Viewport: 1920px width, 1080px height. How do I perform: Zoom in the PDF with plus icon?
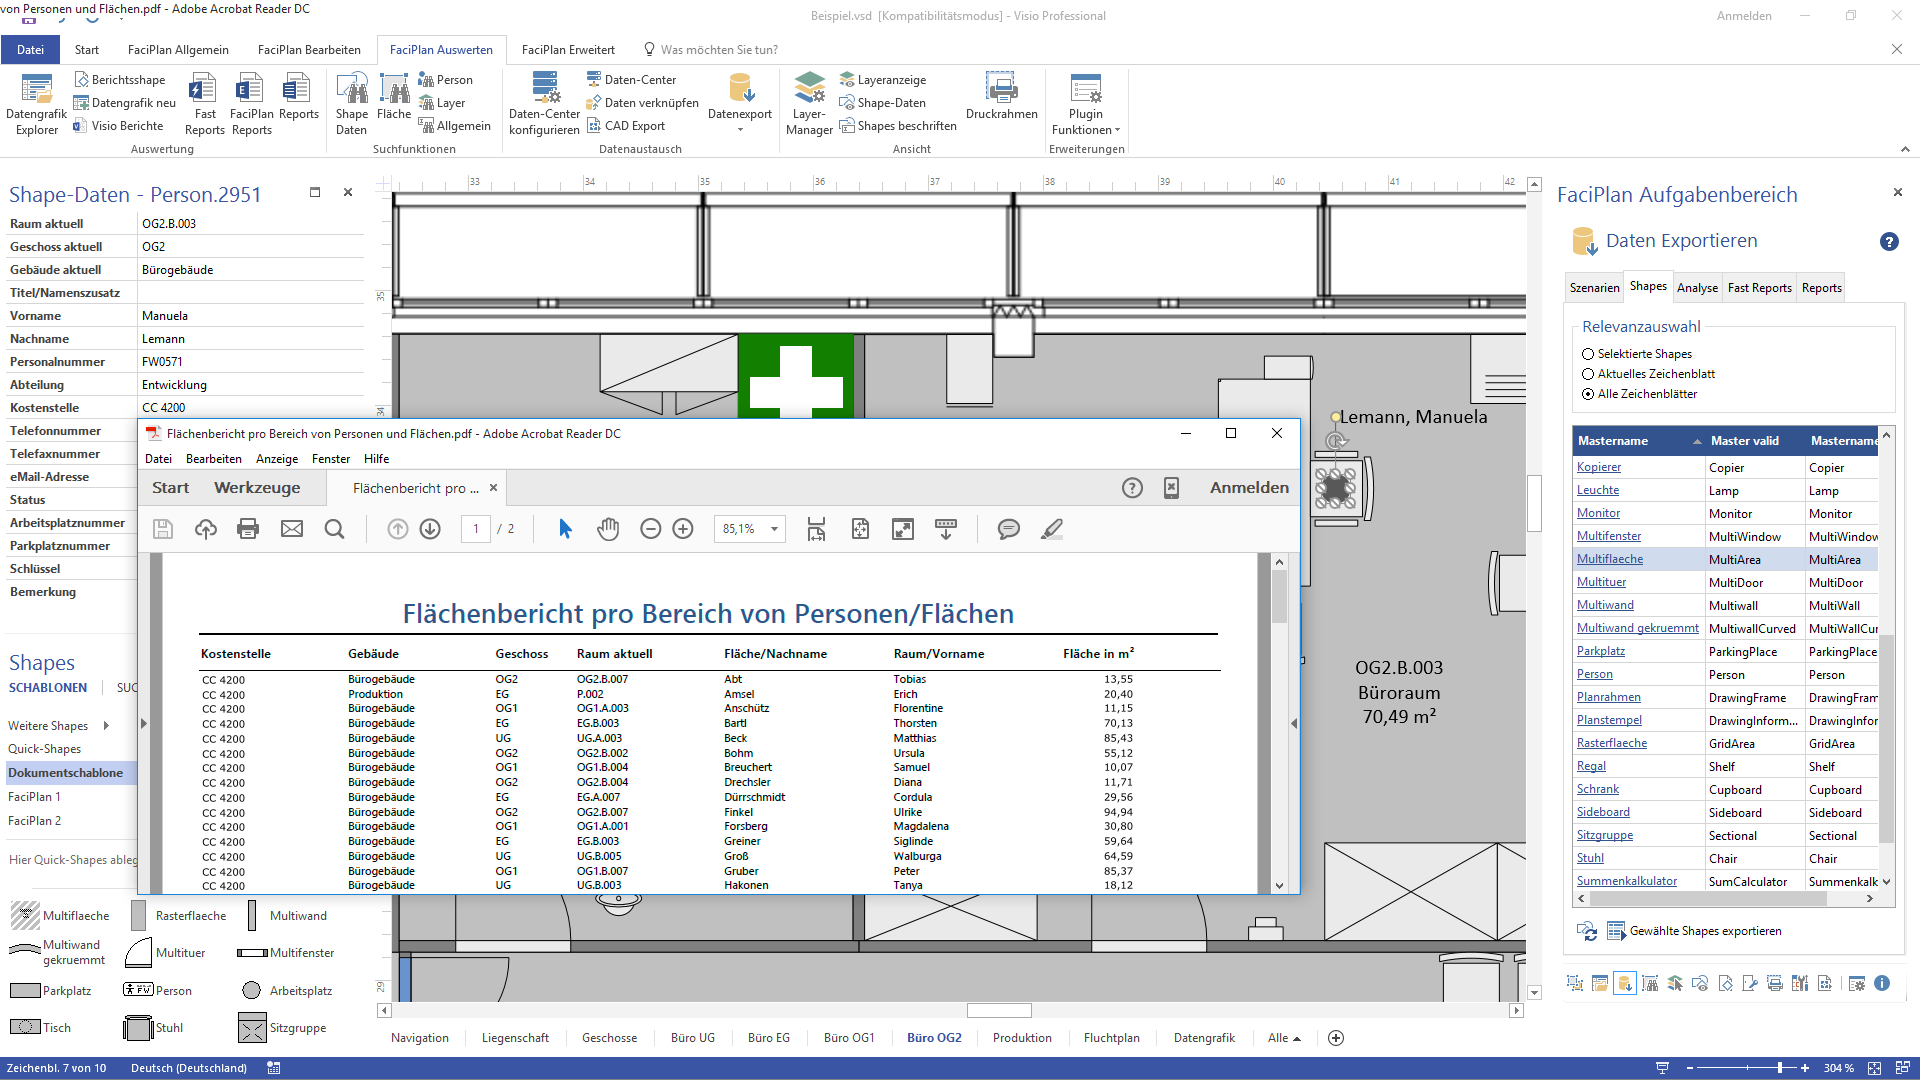point(683,529)
